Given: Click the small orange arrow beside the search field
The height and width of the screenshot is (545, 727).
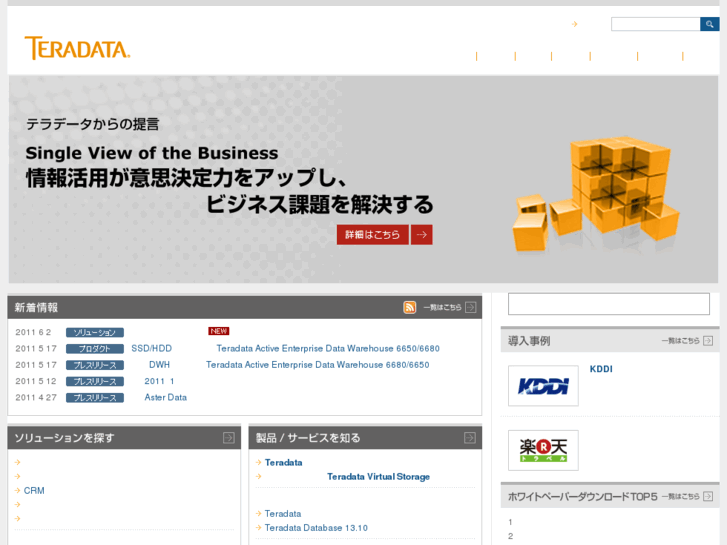Looking at the screenshot, I should 574,24.
